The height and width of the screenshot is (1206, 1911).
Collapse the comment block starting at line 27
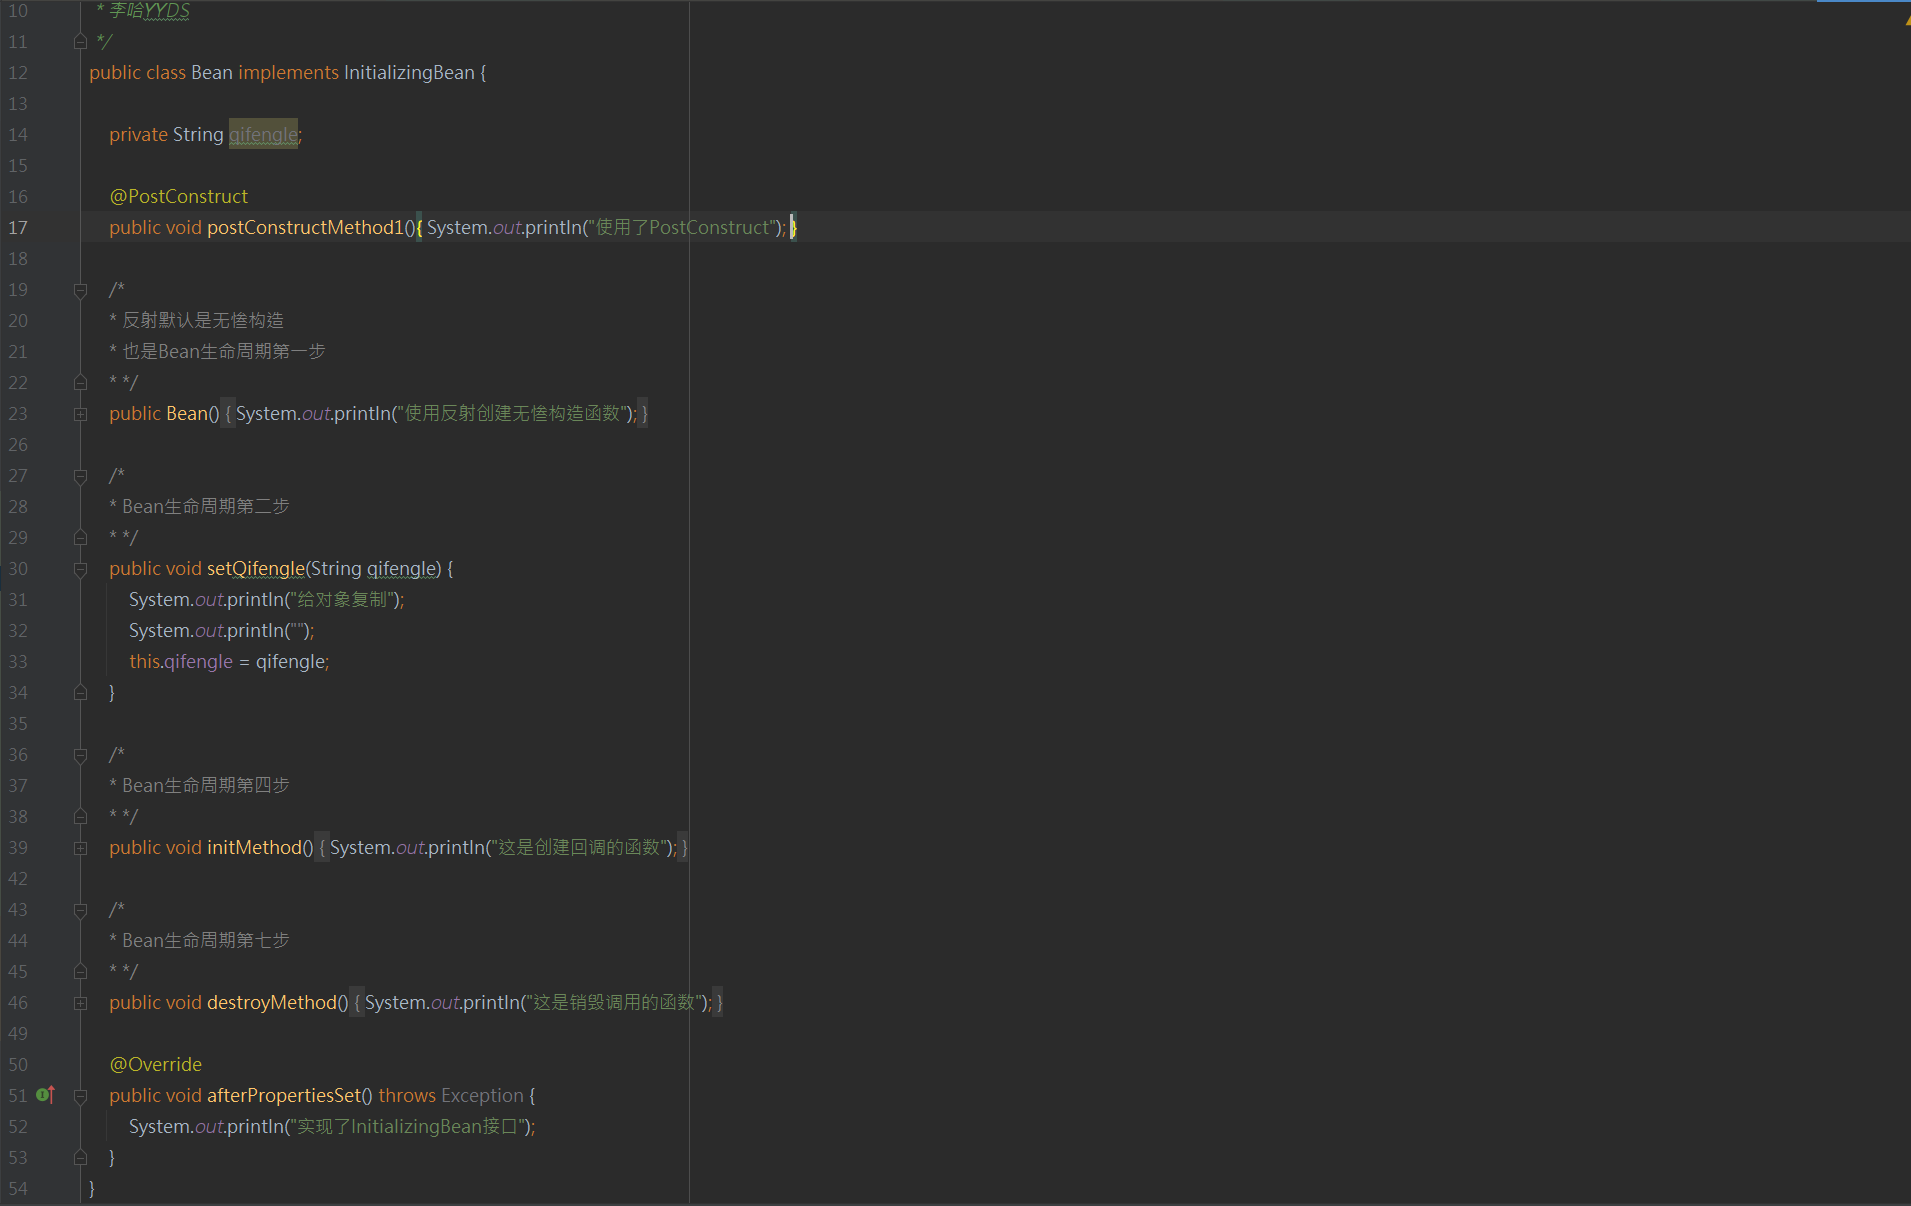pyautogui.click(x=80, y=476)
